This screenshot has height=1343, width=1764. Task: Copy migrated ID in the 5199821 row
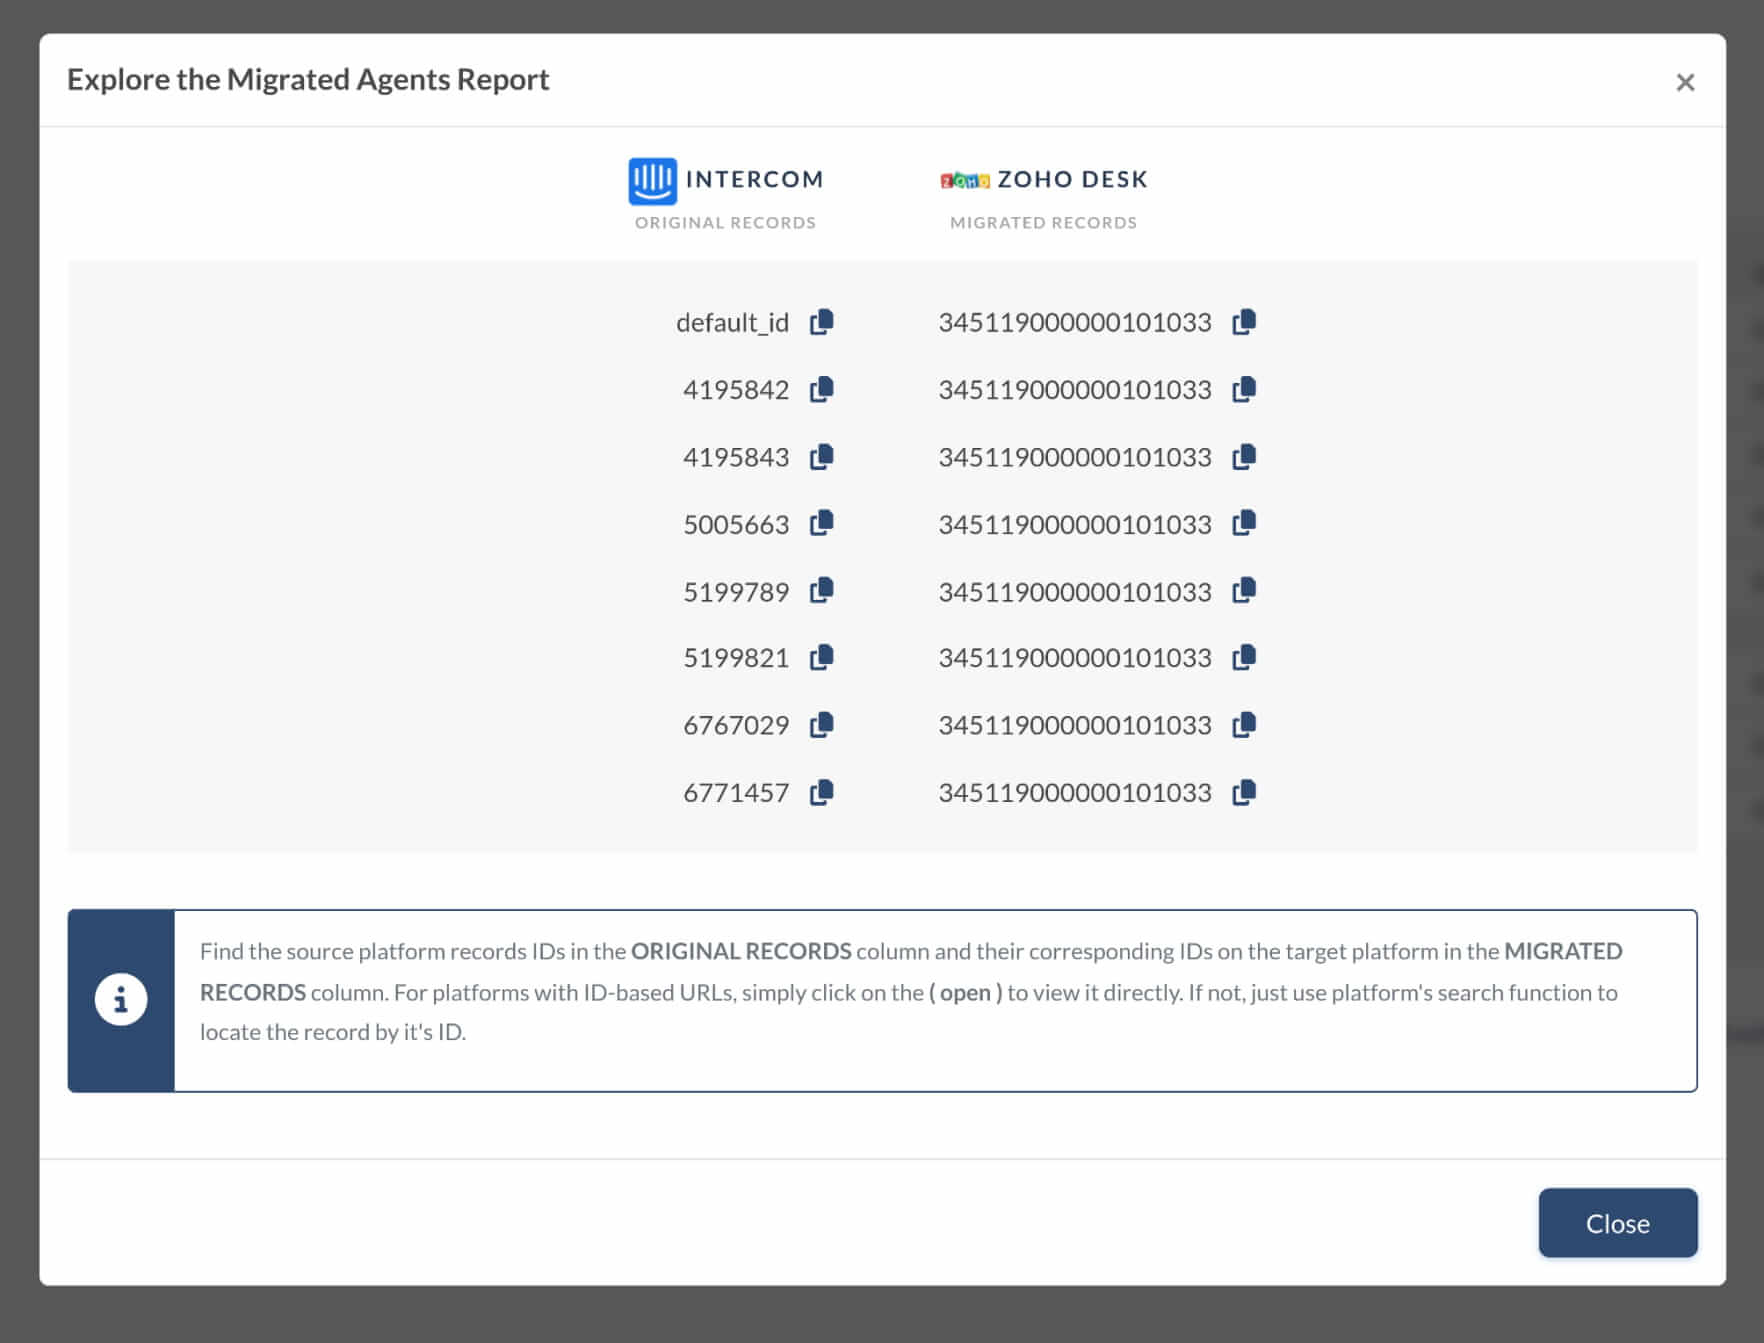click(1244, 657)
